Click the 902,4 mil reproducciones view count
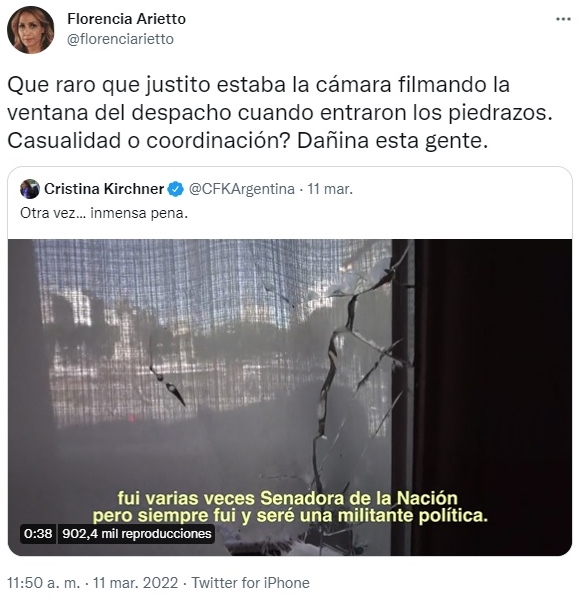 click(137, 533)
